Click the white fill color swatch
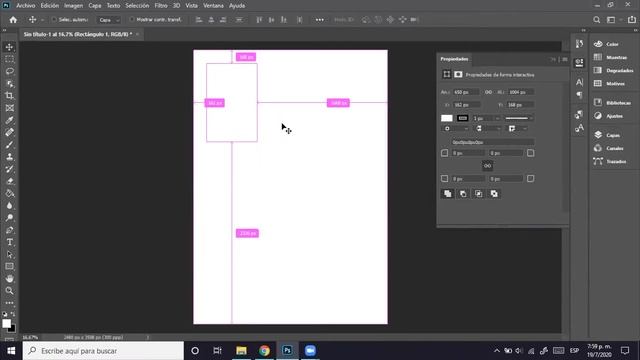 pos(447,118)
